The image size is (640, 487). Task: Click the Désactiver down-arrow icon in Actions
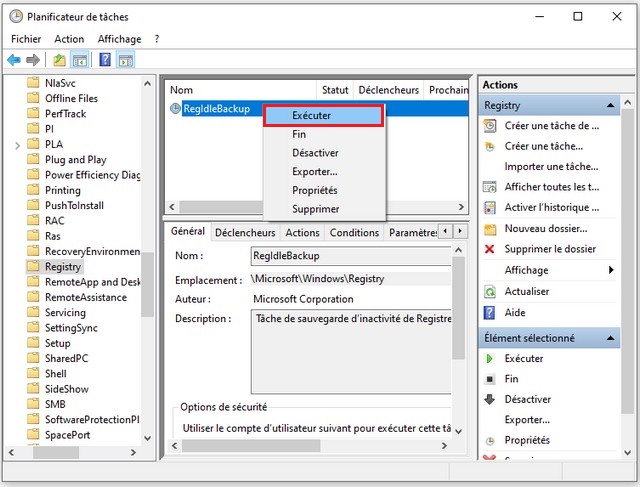[490, 399]
